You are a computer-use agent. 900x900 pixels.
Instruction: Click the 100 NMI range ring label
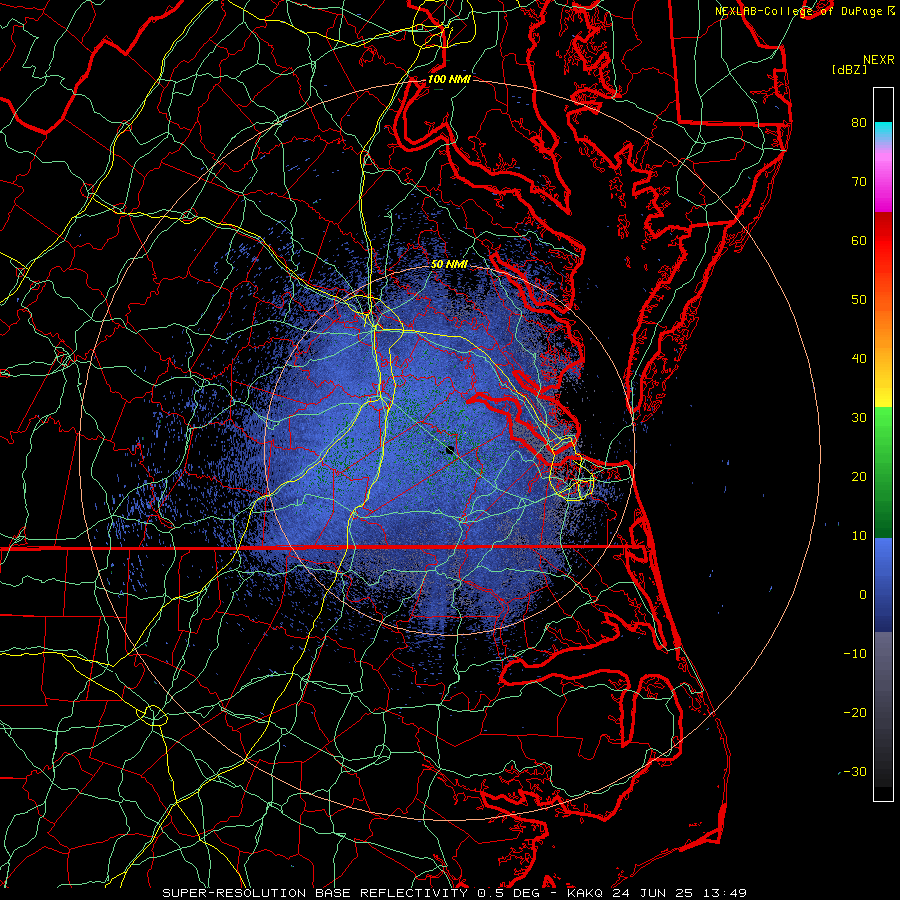[449, 79]
